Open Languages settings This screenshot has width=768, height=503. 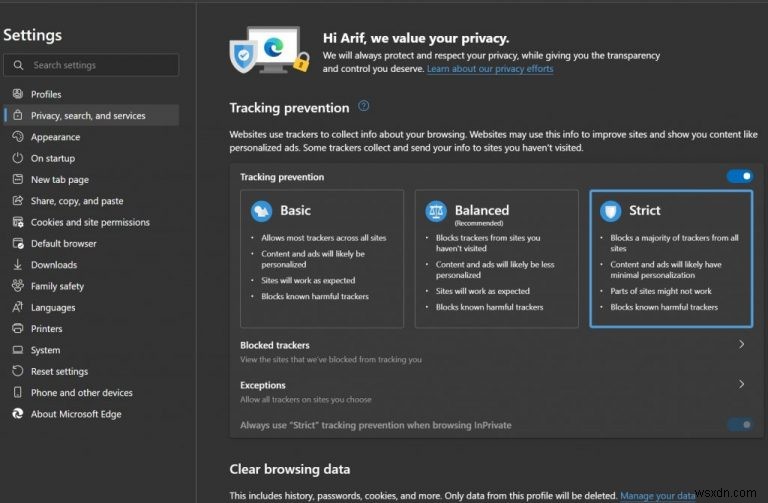coord(91,307)
